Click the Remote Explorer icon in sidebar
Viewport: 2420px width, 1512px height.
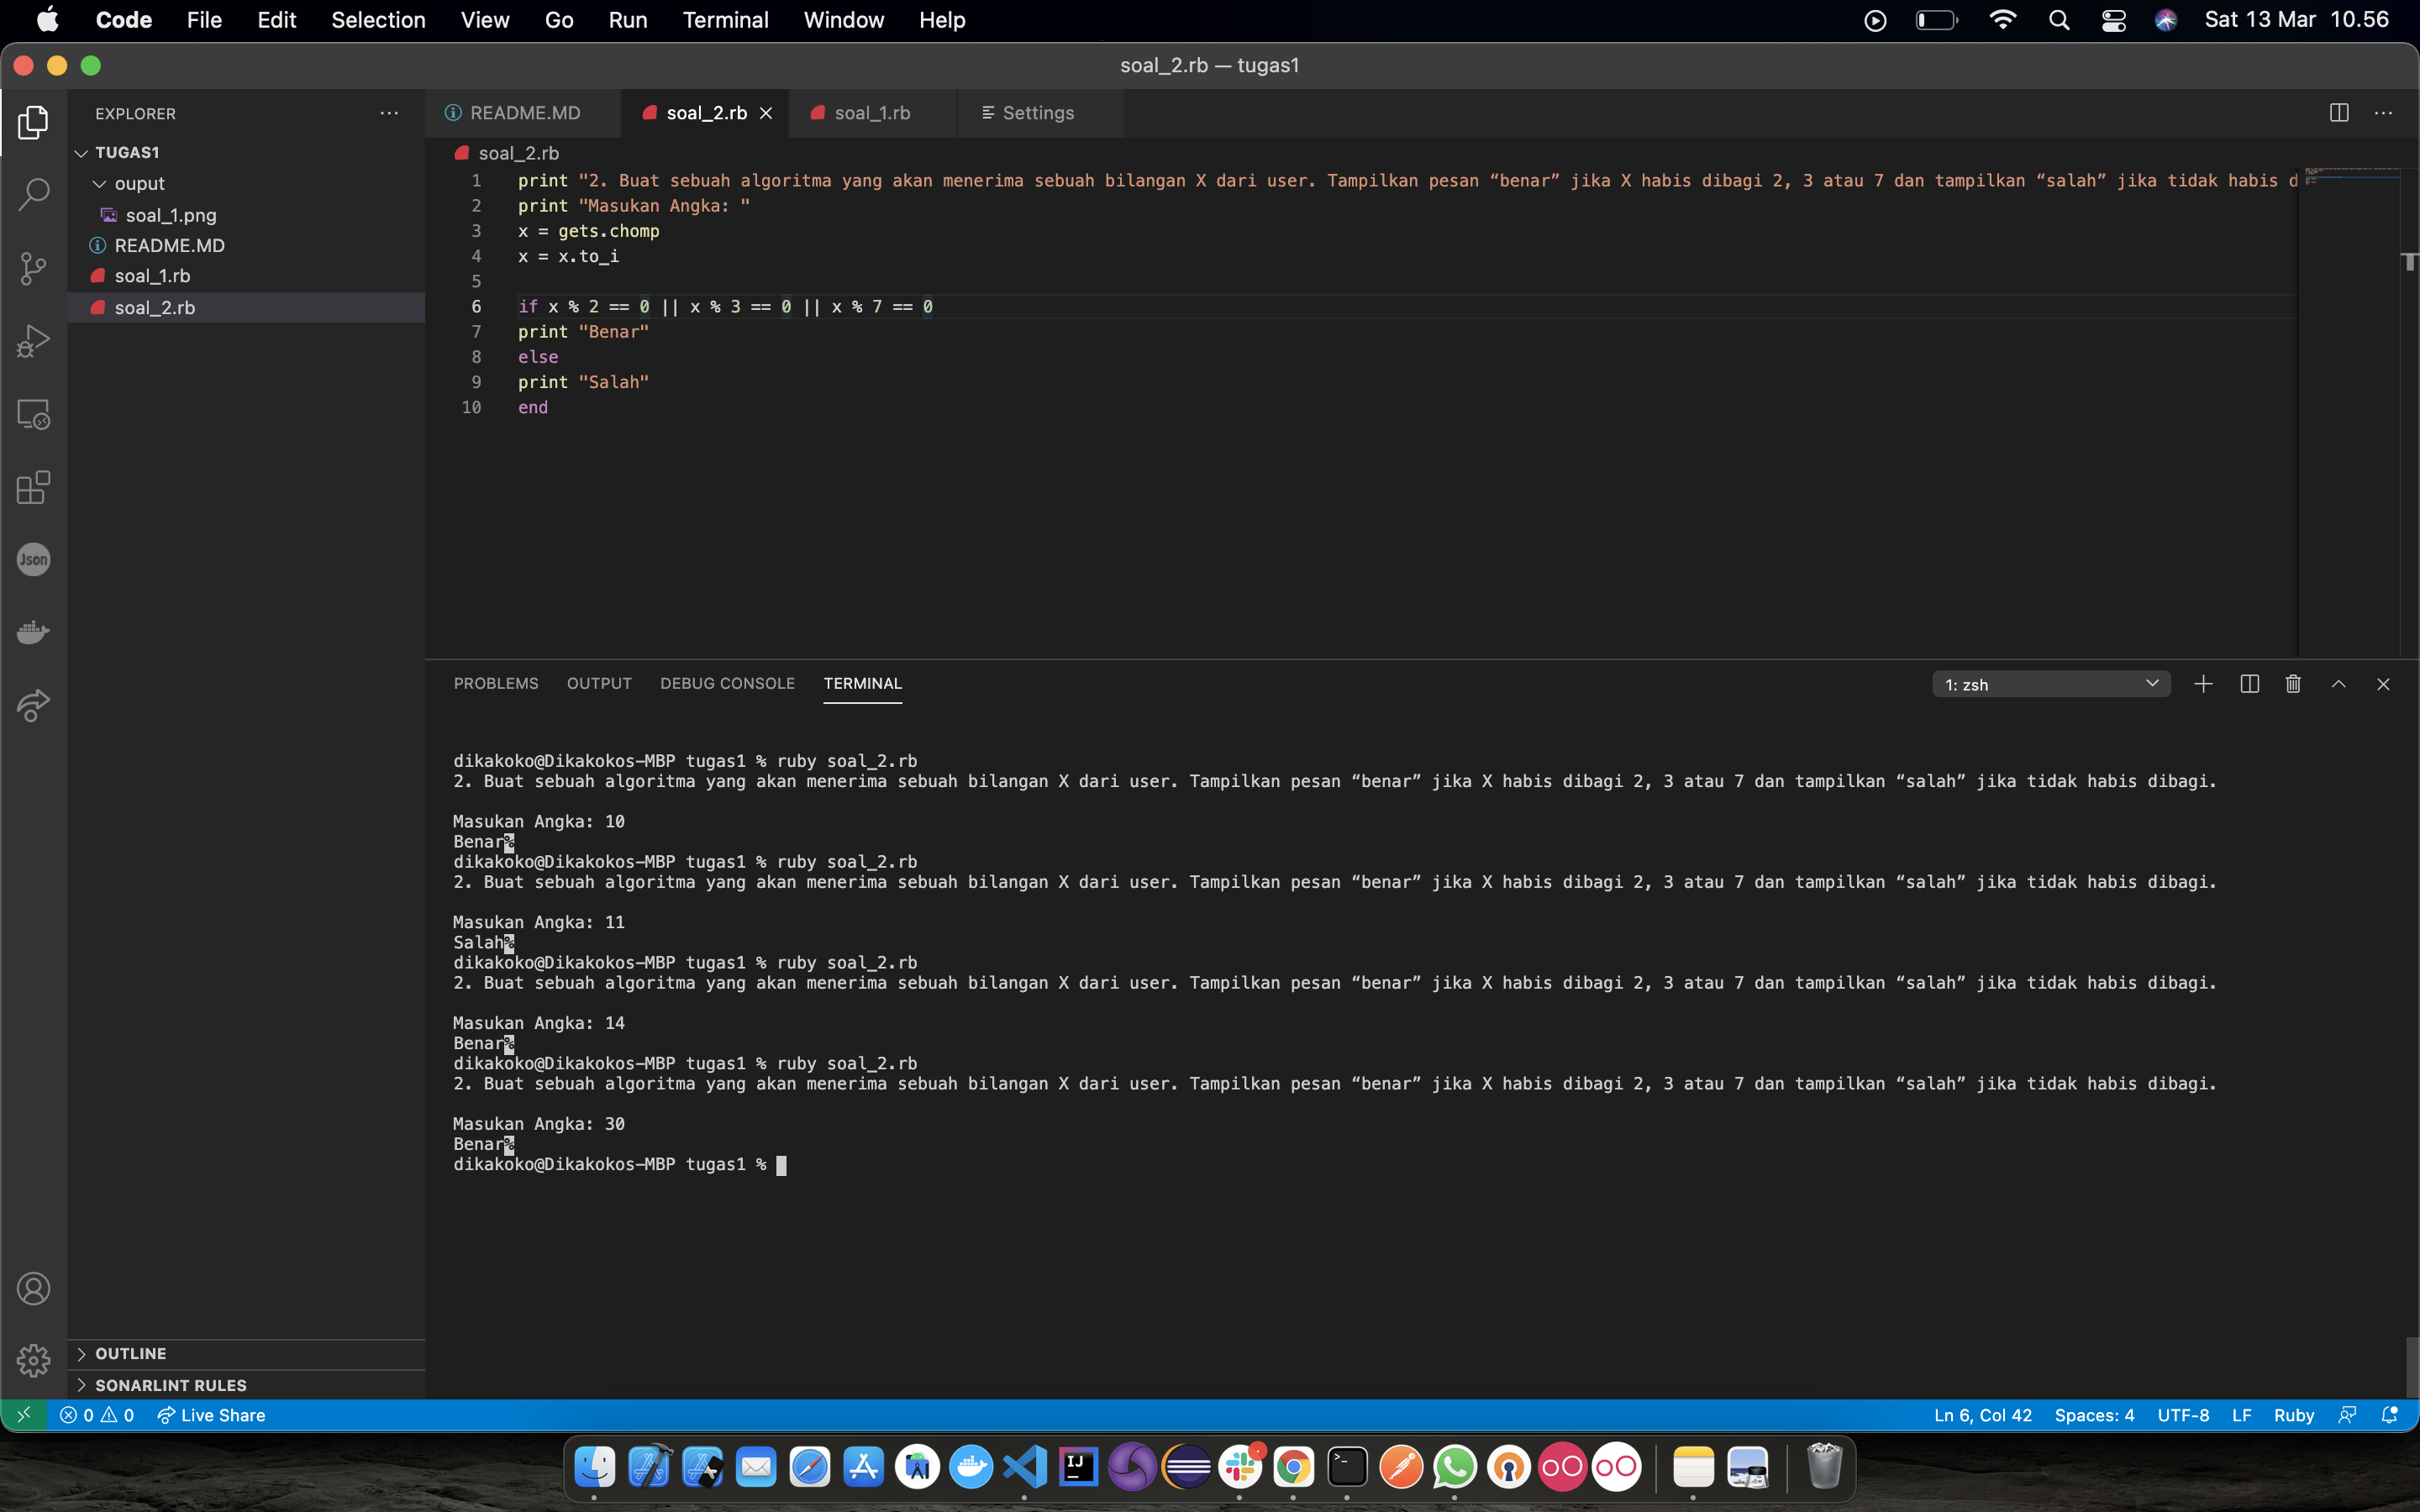pyautogui.click(x=33, y=417)
